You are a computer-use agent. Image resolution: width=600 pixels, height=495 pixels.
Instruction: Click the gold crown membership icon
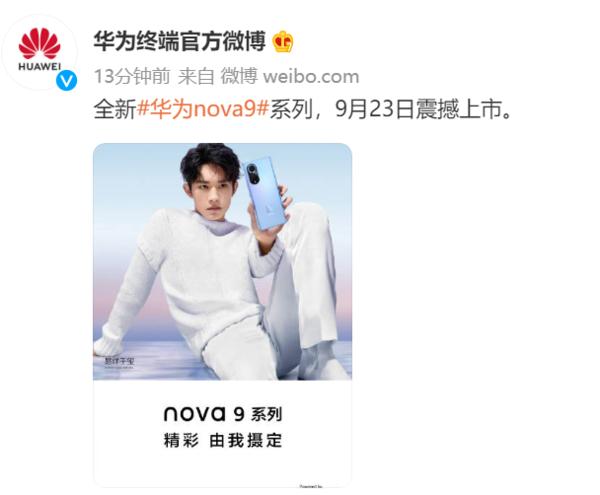283,41
